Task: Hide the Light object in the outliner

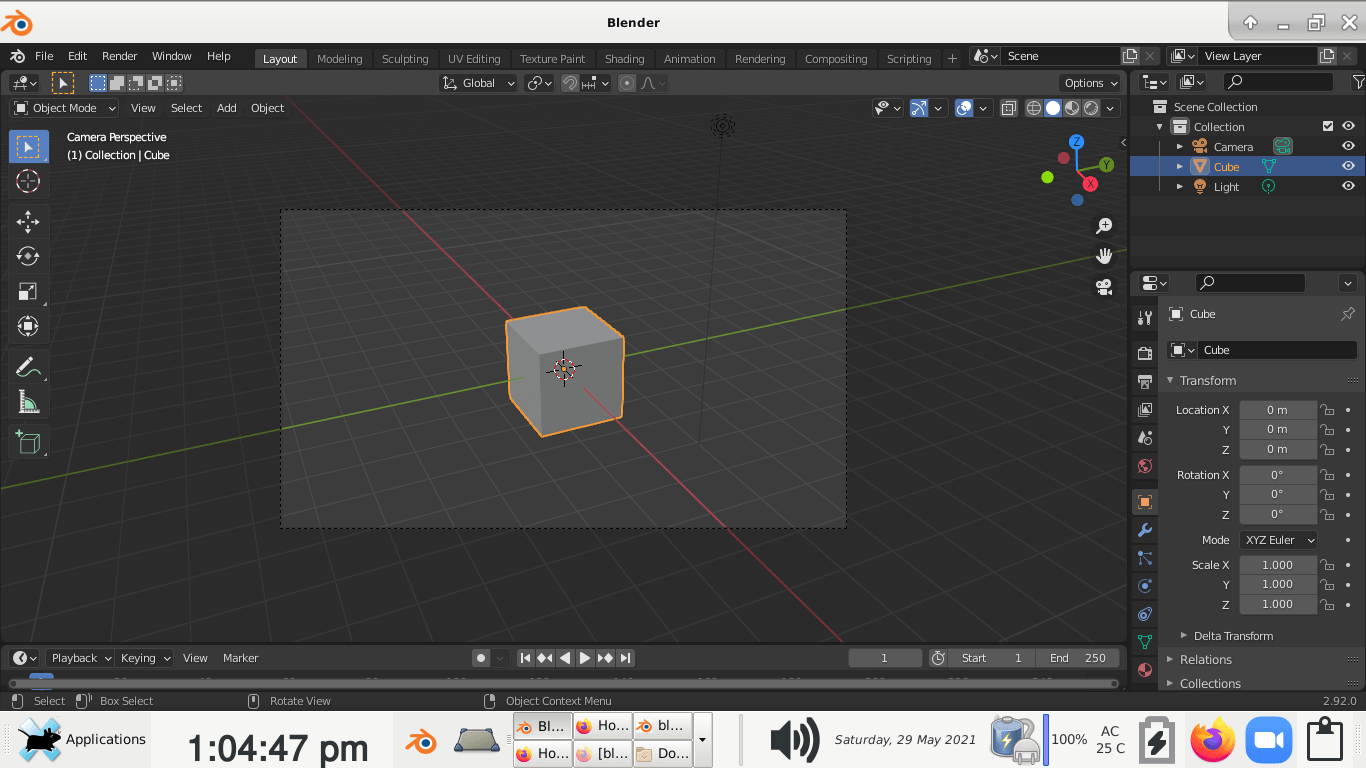Action: [x=1348, y=186]
